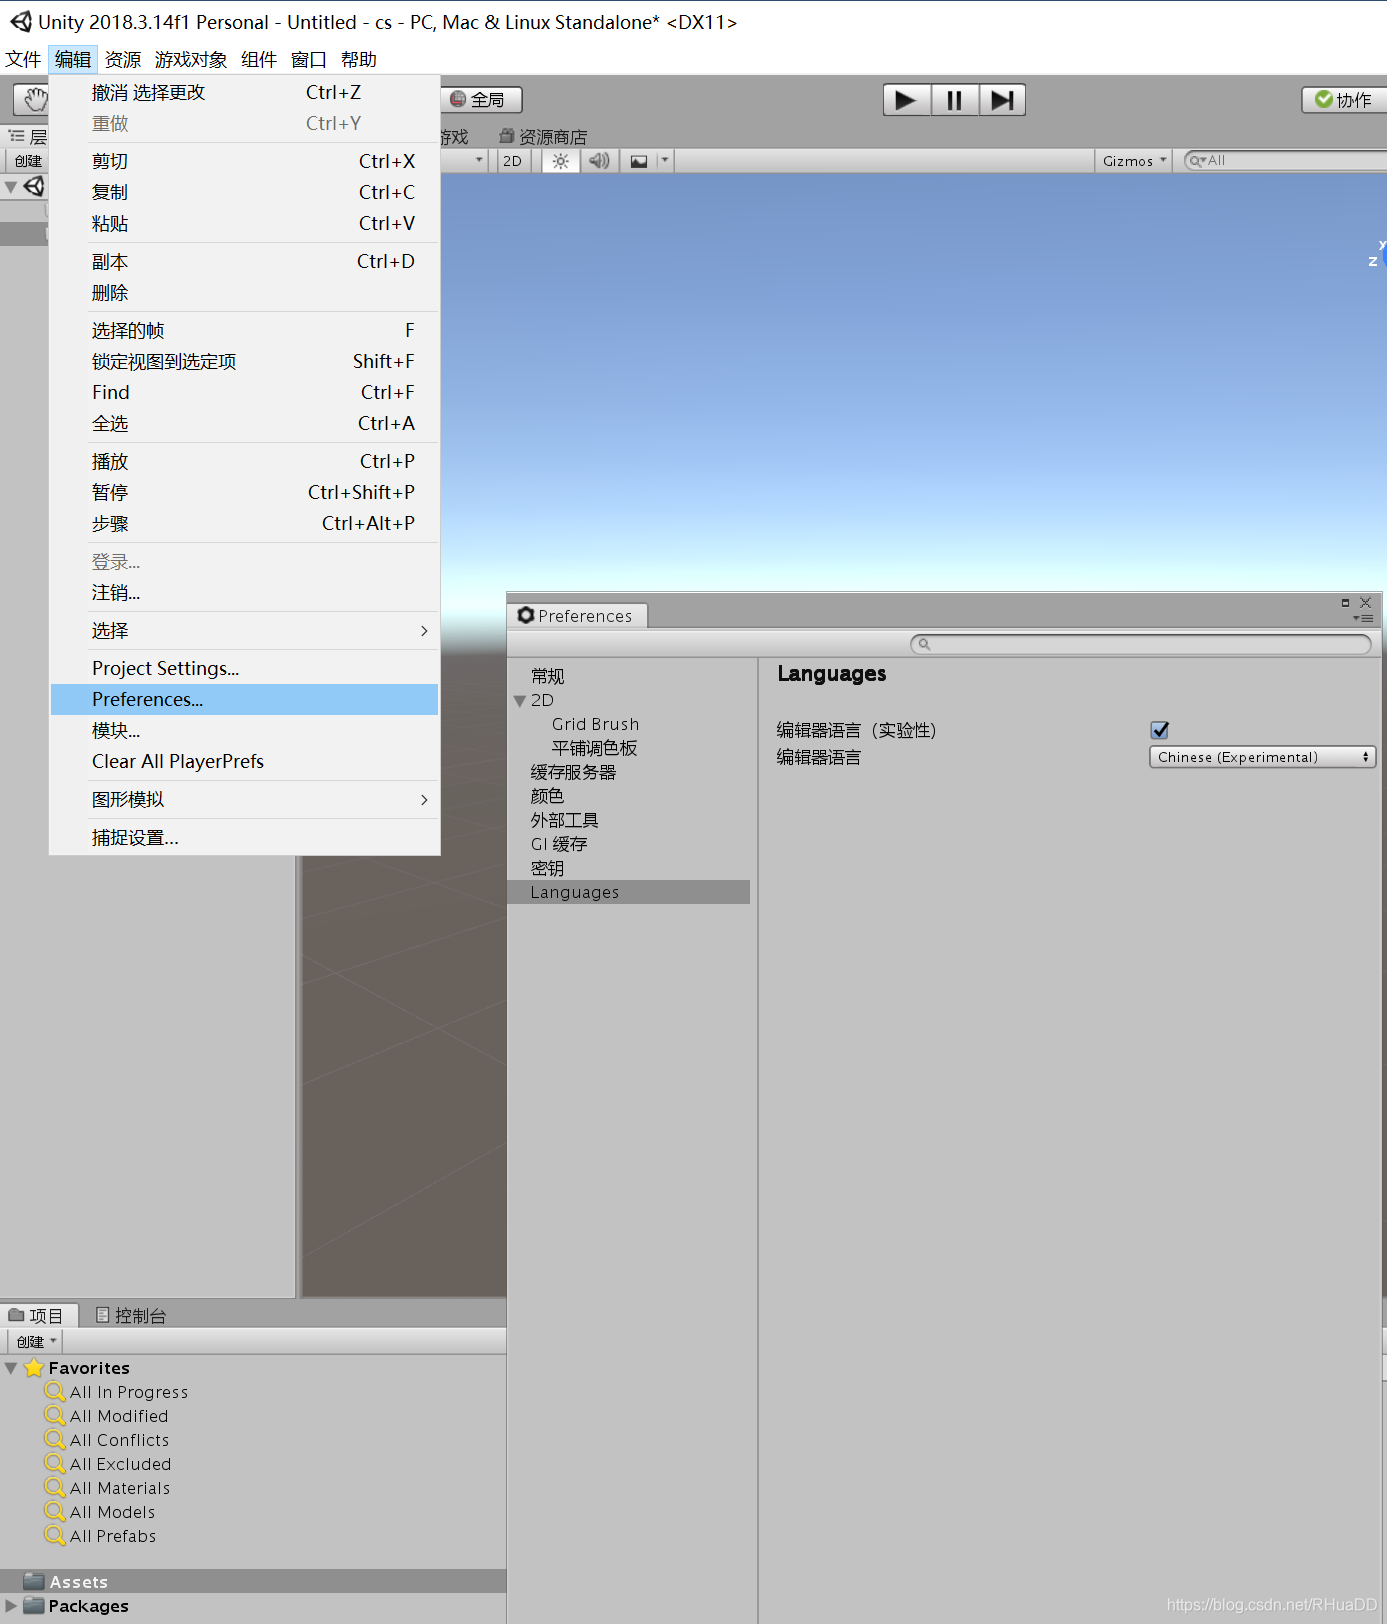The image size is (1387, 1624).
Task: Select the Hand tool in toolbar
Action: (34, 99)
